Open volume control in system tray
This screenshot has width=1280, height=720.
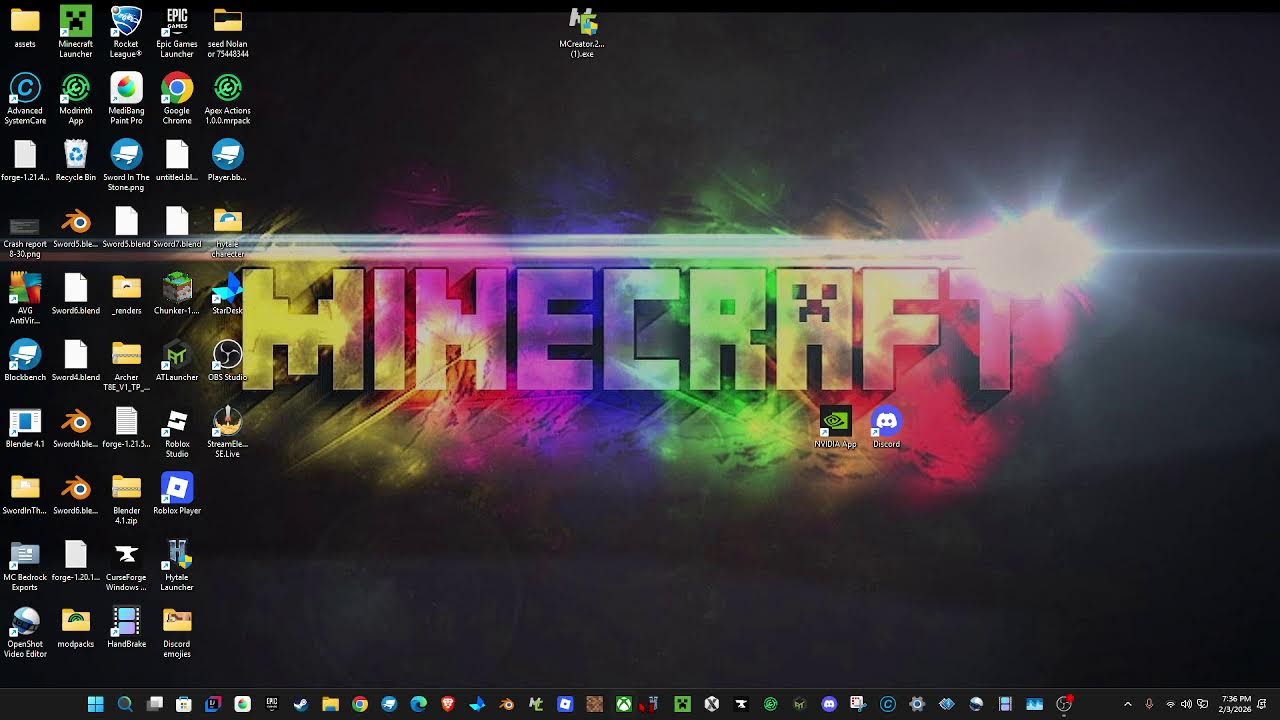pyautogui.click(x=1186, y=704)
